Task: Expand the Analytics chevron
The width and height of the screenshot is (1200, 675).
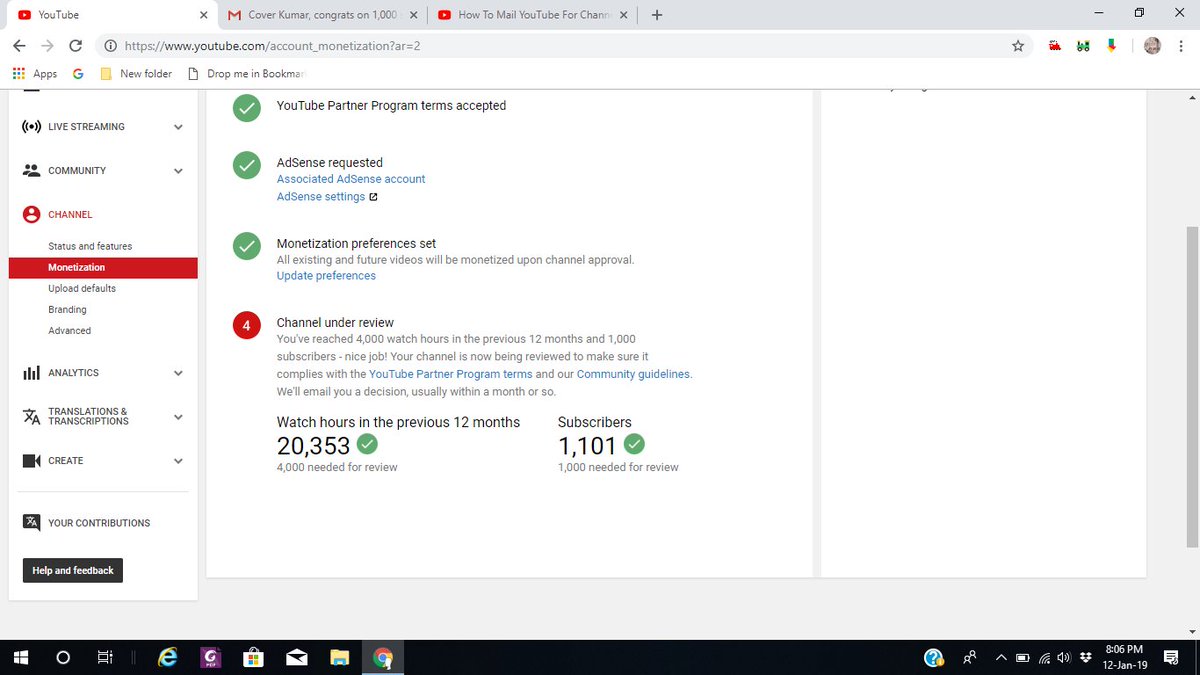Action: tap(178, 373)
